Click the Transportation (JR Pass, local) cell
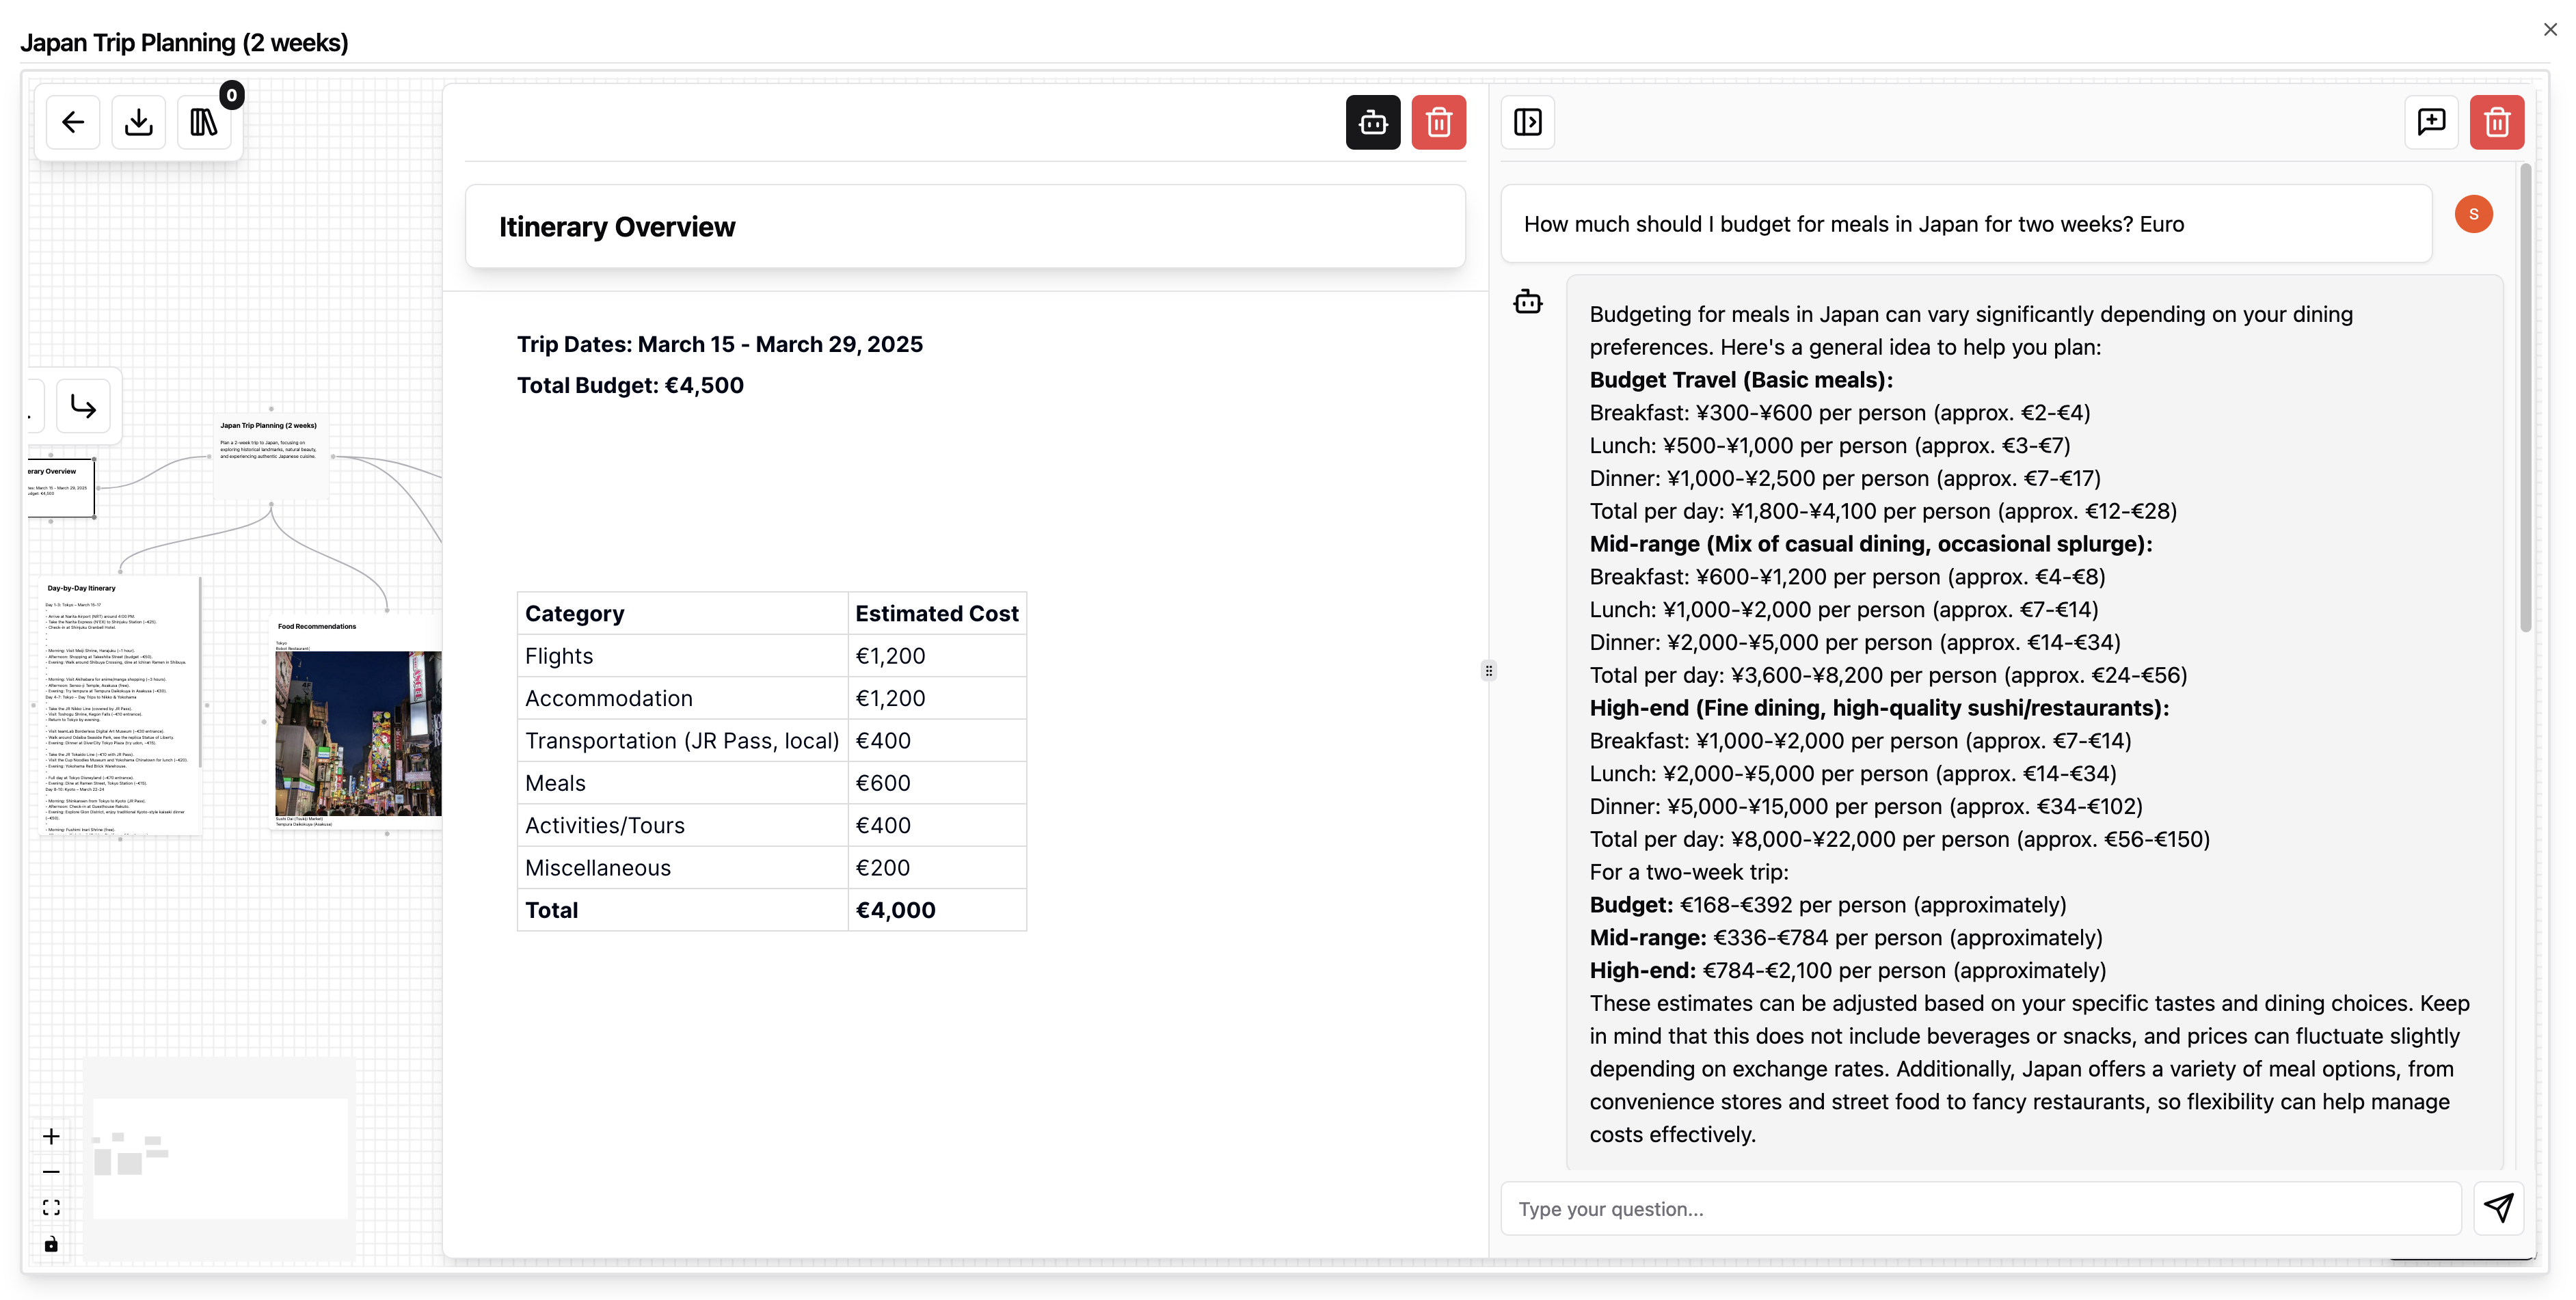Image resolution: width=2576 pixels, height=1300 pixels. (682, 741)
